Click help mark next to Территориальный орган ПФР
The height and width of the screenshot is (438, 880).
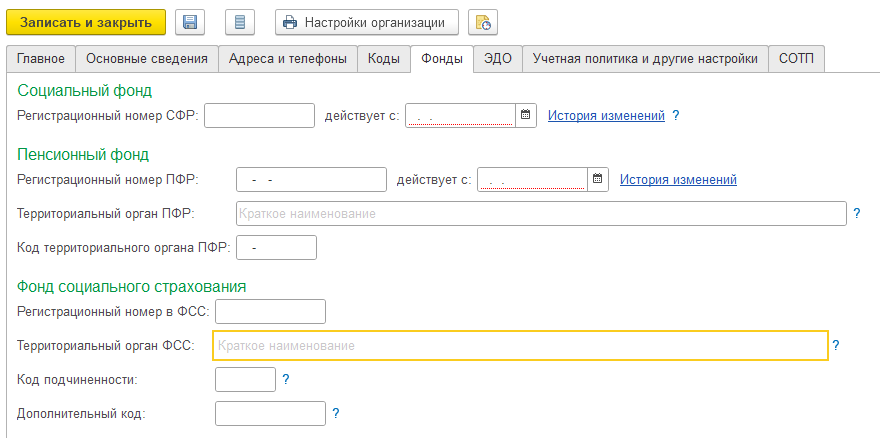856,213
